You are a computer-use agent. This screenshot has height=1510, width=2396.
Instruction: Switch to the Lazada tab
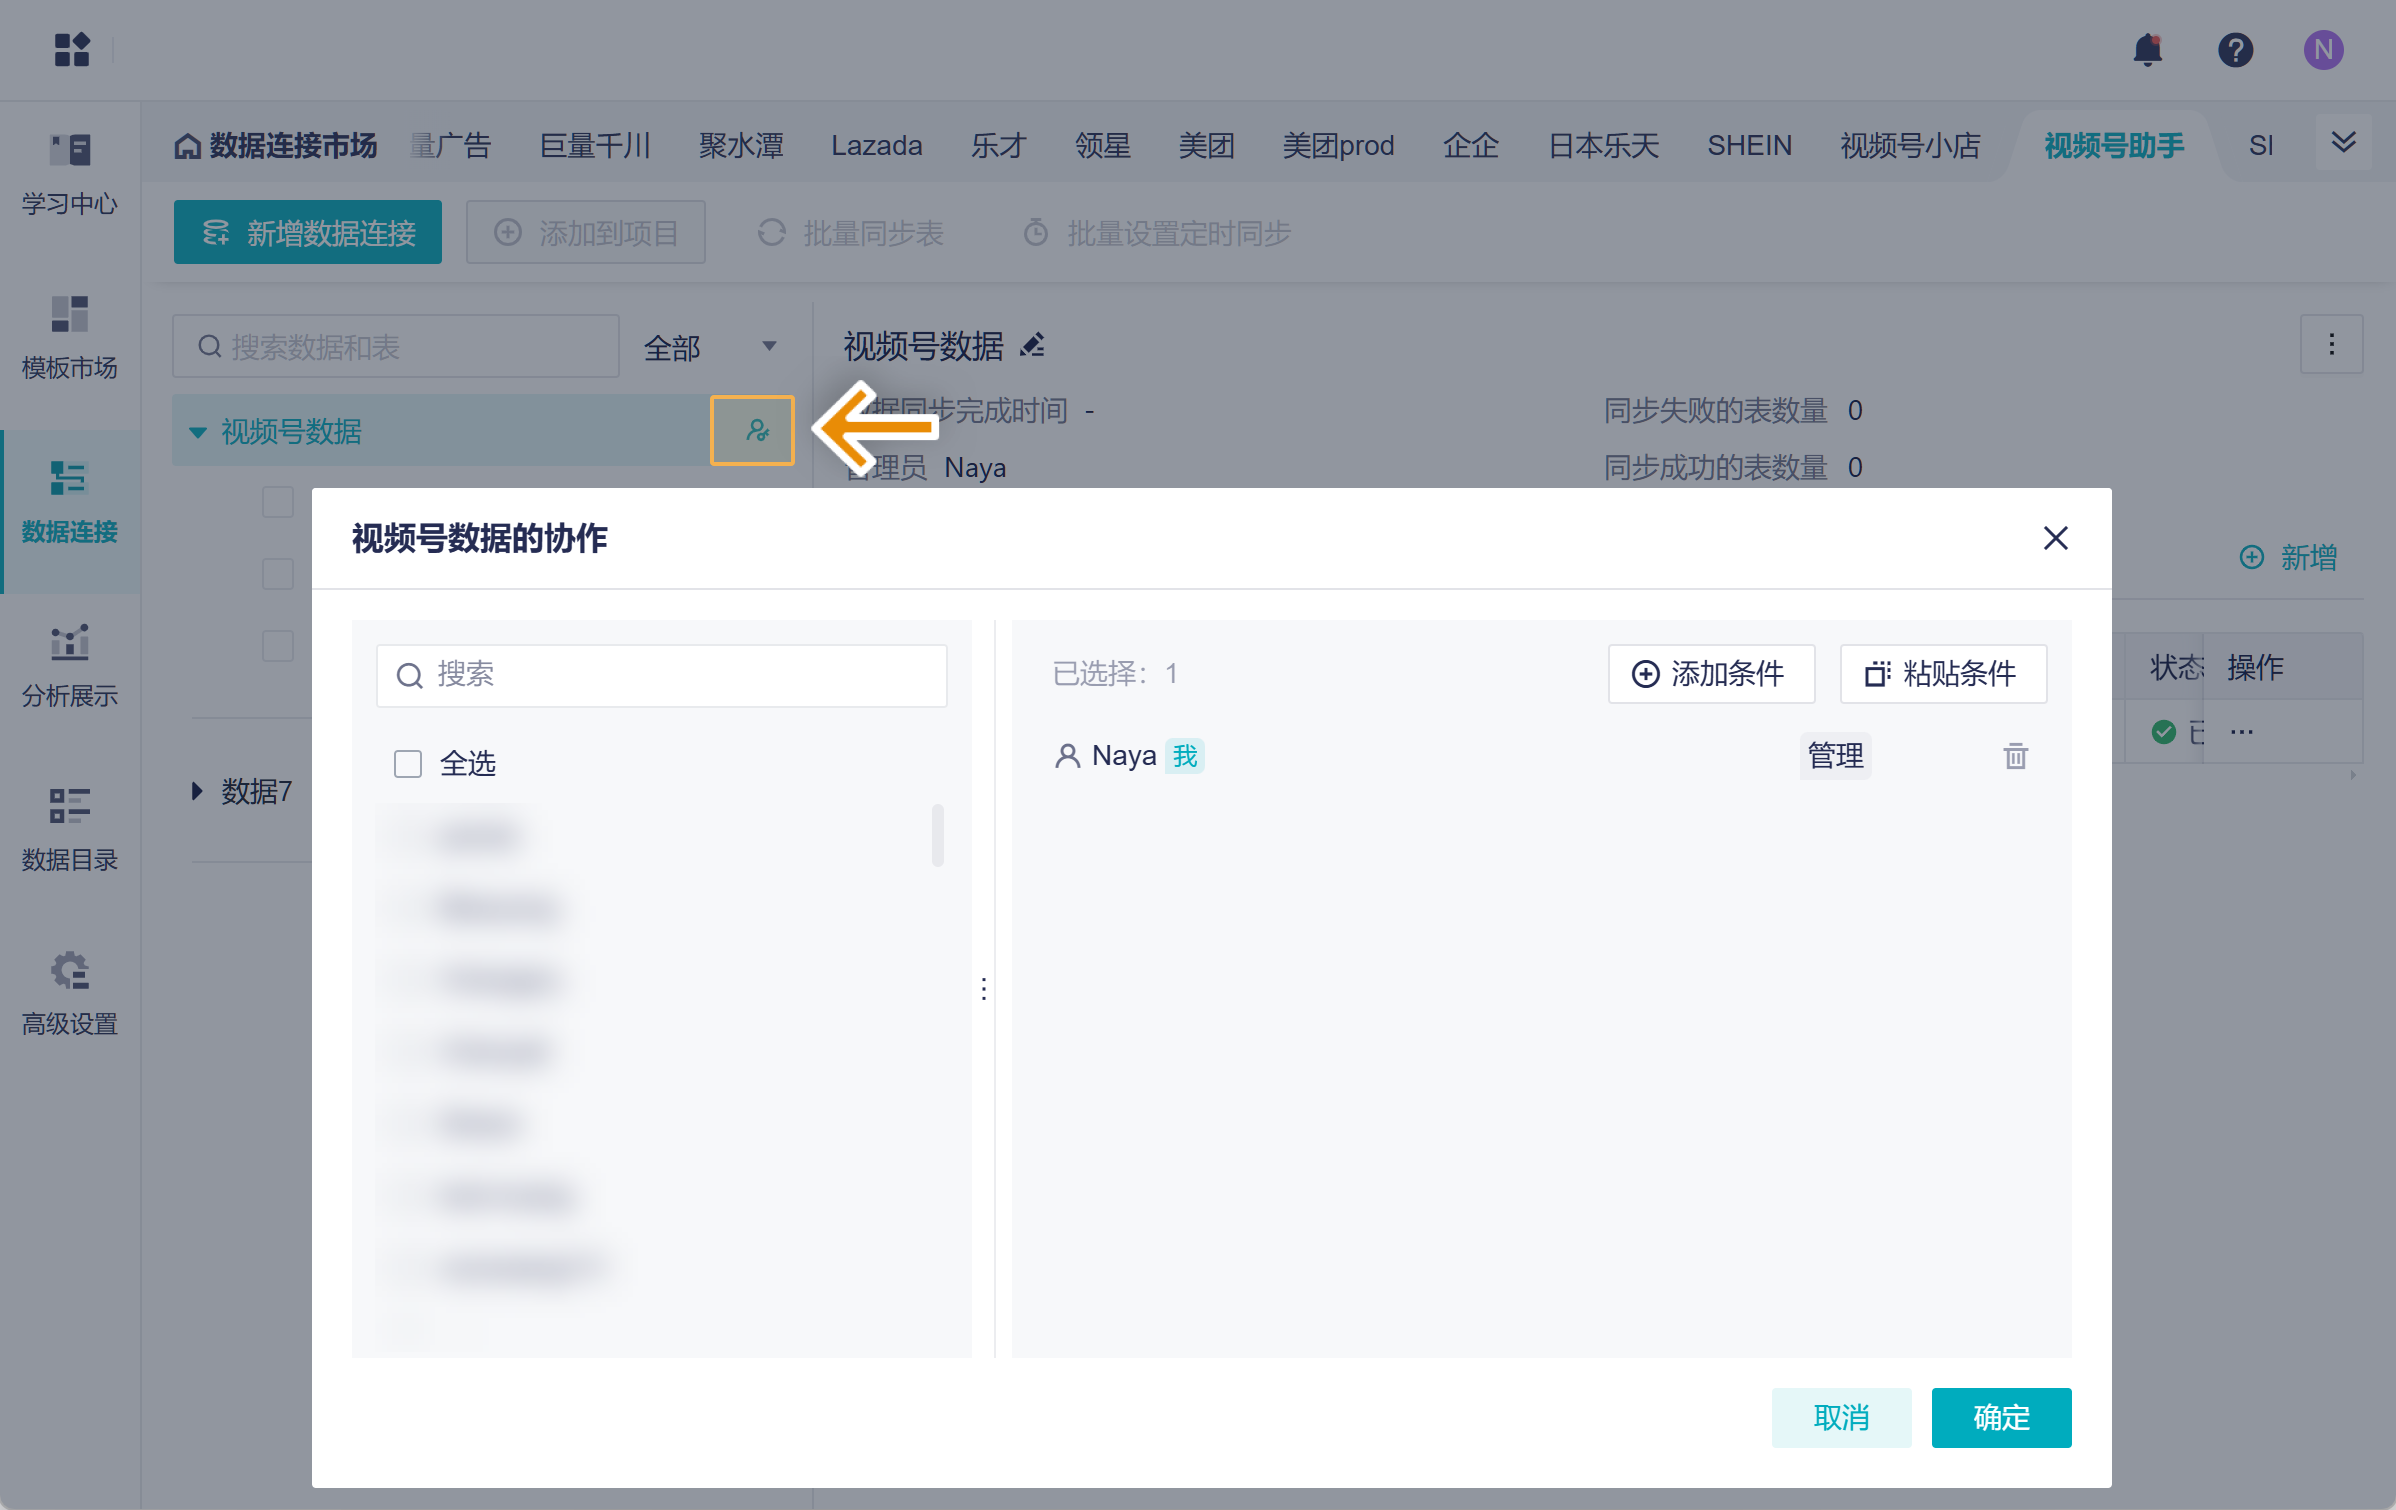pos(876,146)
